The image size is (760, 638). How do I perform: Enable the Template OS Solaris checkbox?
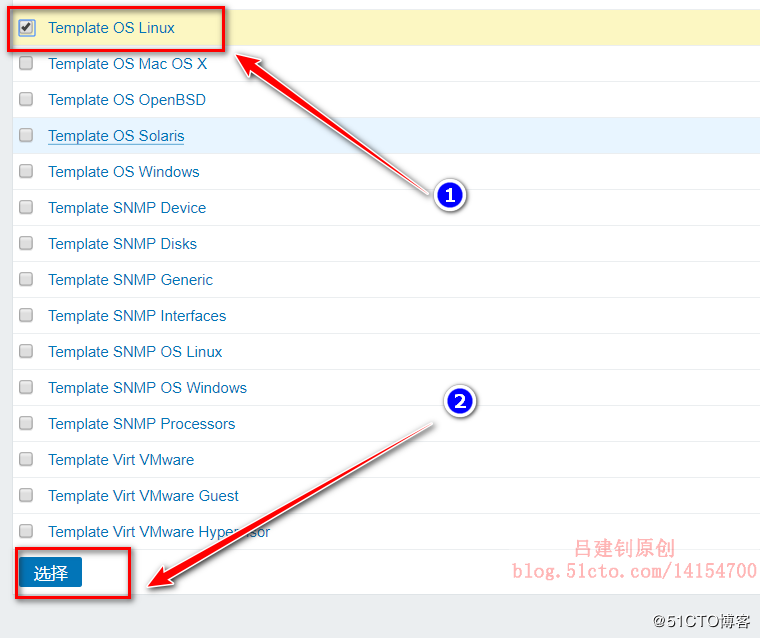point(26,135)
